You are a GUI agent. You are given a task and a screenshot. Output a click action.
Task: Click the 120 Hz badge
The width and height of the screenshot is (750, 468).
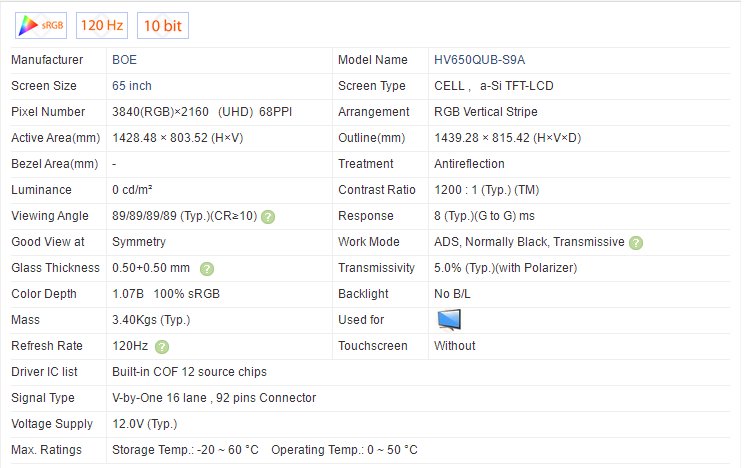[103, 24]
